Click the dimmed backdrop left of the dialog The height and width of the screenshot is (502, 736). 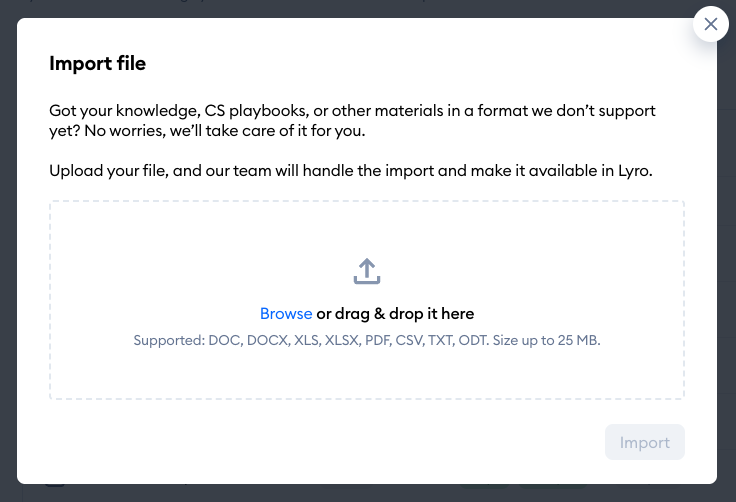8,250
